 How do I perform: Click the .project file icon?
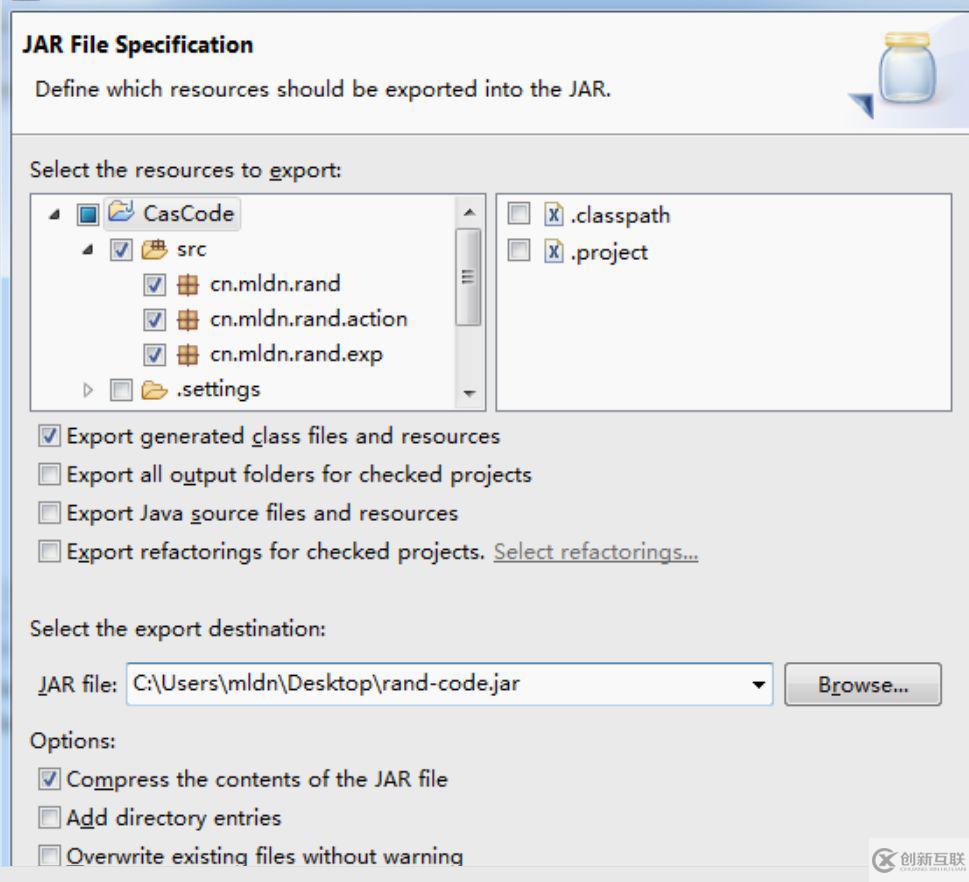554,252
